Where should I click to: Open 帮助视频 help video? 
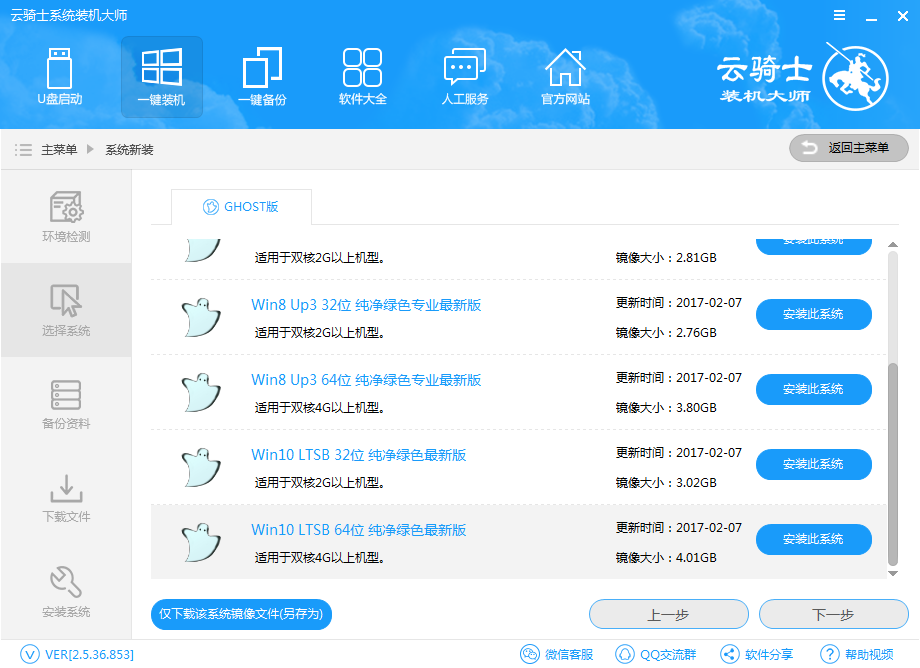pyautogui.click(x=857, y=654)
